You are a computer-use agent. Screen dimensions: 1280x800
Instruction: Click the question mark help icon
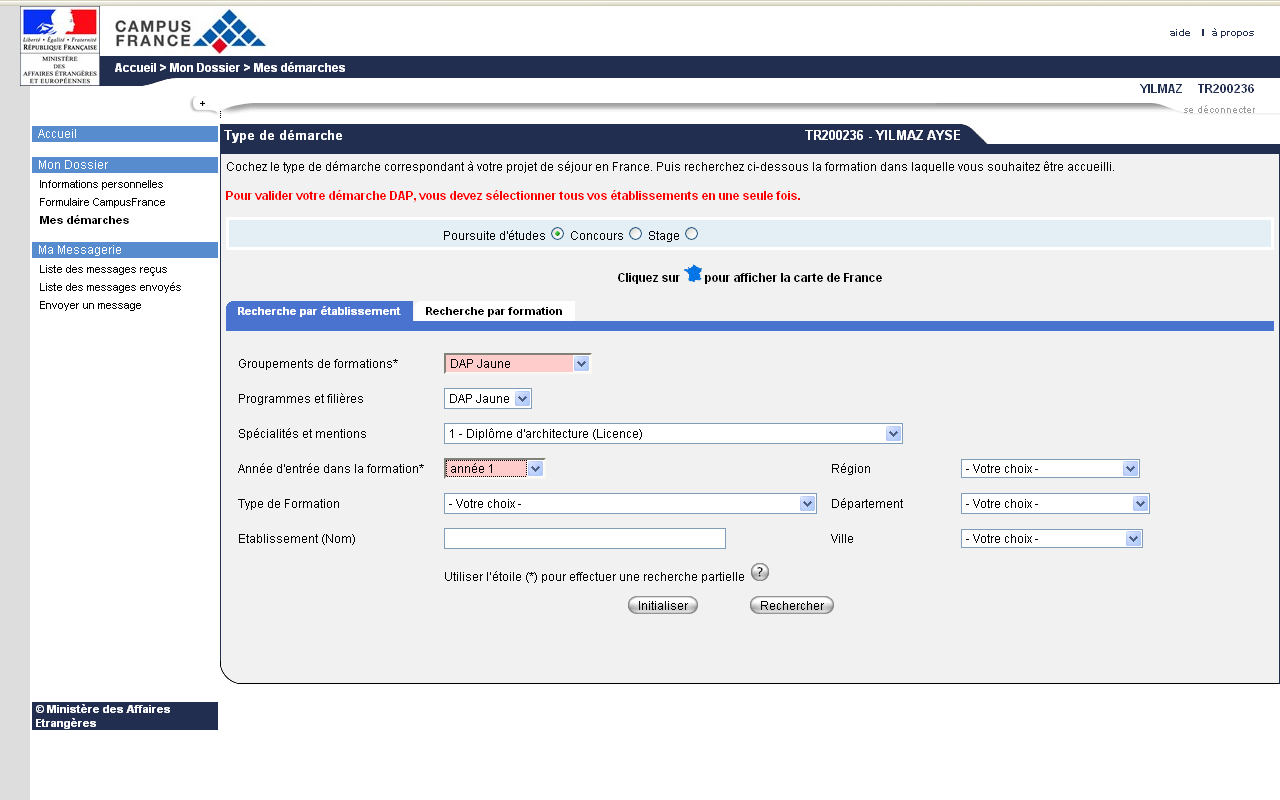(x=760, y=572)
